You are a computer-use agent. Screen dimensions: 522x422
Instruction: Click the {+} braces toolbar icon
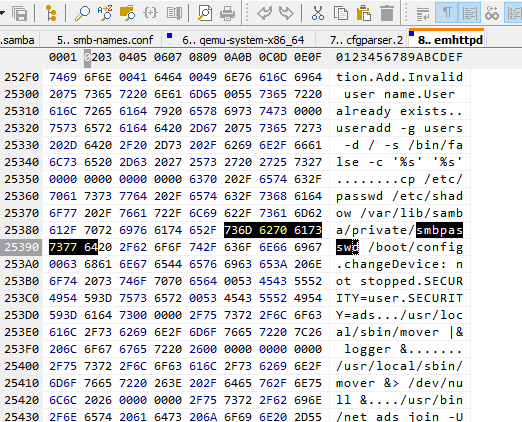[150, 13]
